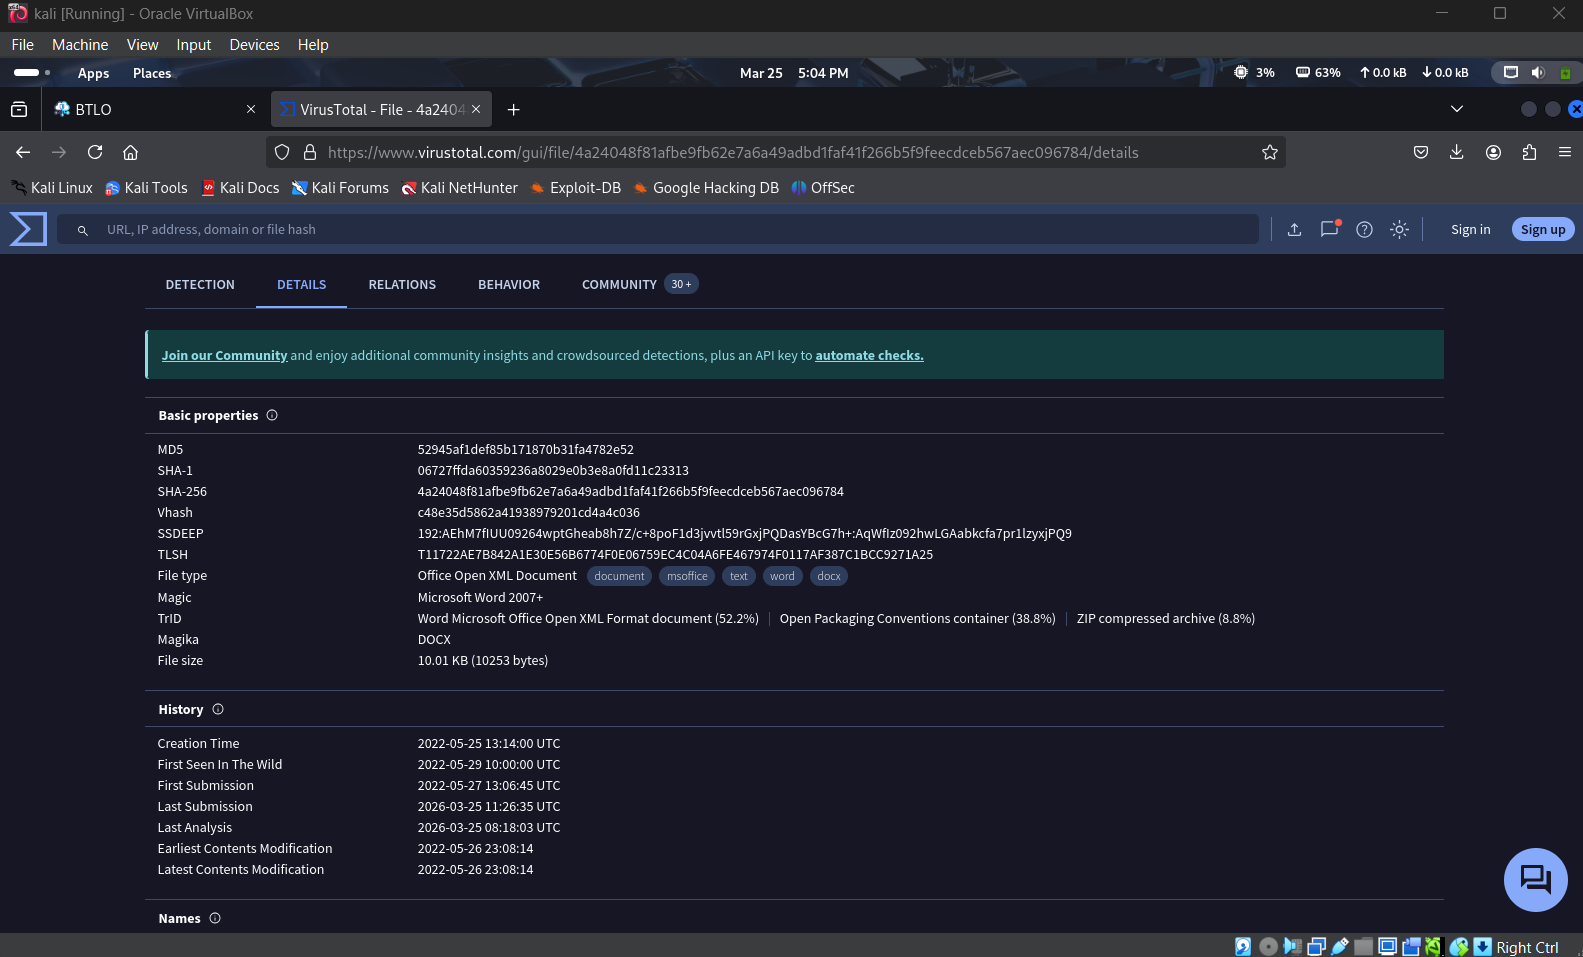Click the Firefox View icon in the tab bar
Image resolution: width=1583 pixels, height=957 pixels.
pos(19,109)
